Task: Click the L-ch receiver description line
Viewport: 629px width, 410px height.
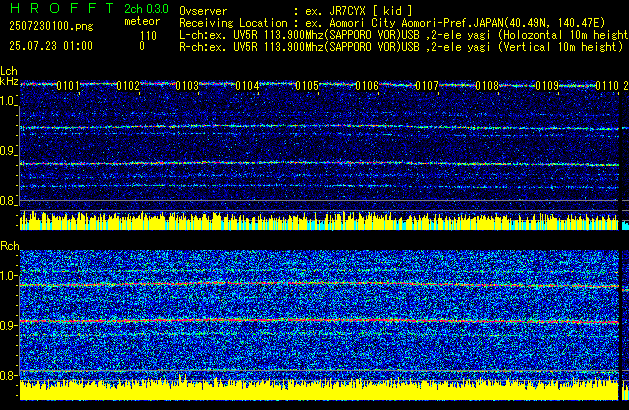Action: [404, 35]
